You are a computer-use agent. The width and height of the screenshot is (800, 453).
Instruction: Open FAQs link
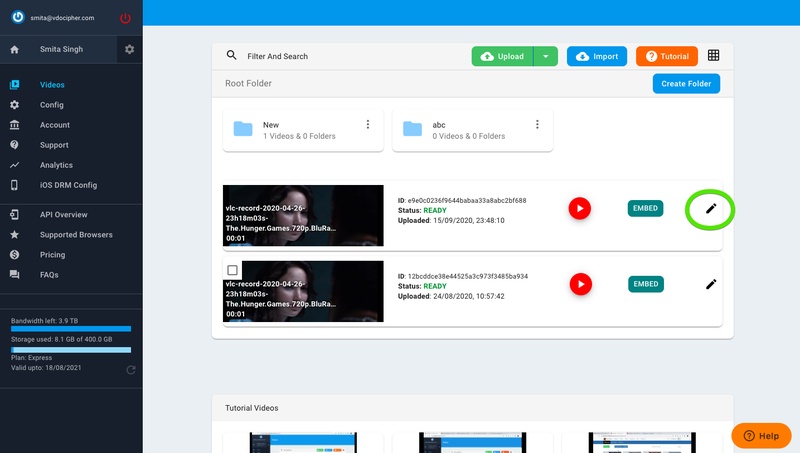pos(49,274)
